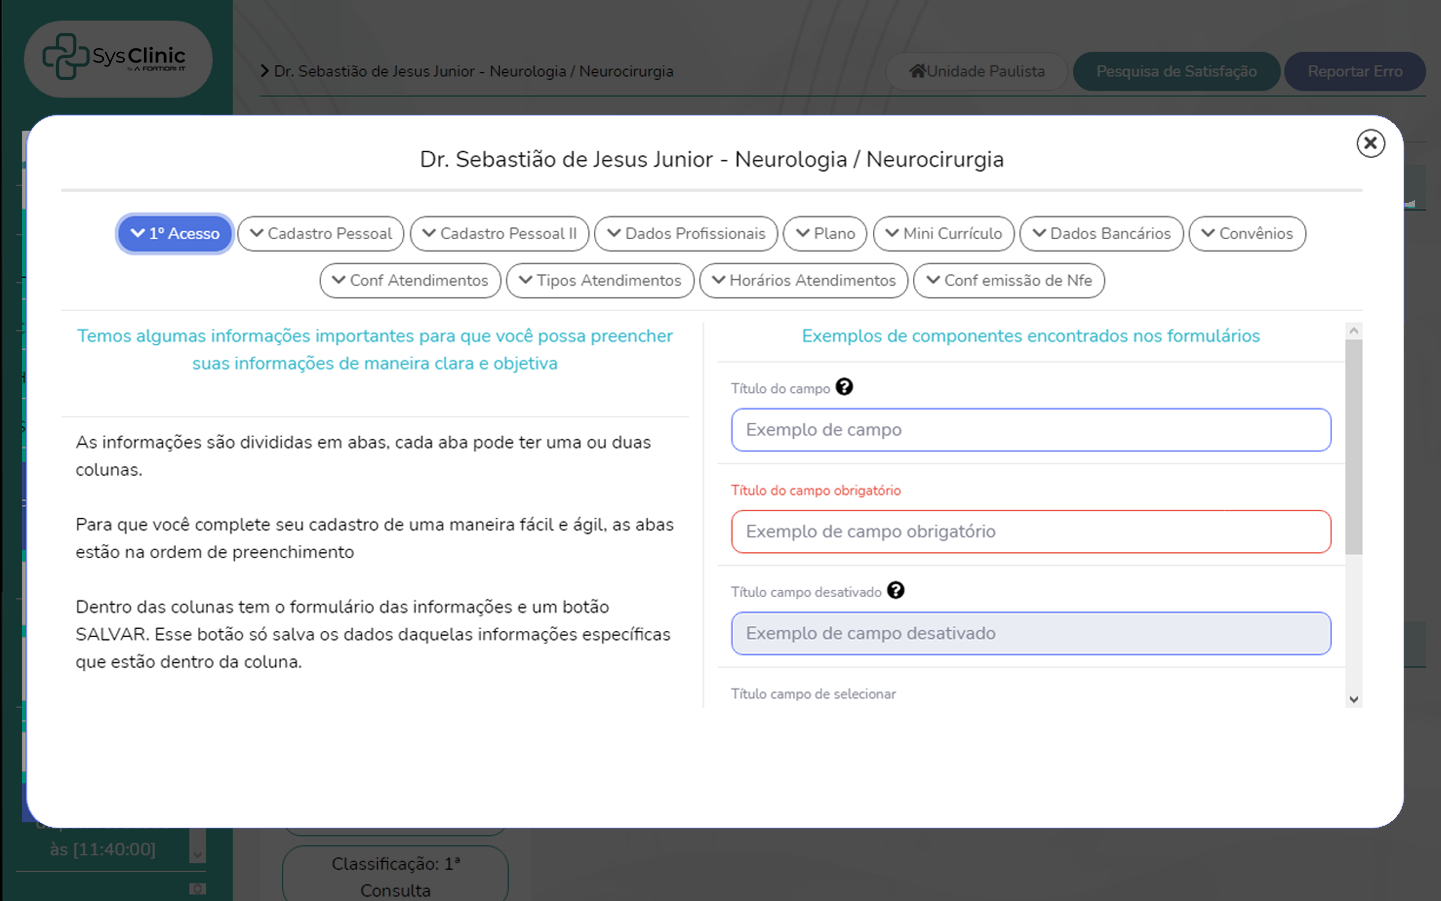The height and width of the screenshot is (901, 1441).
Task: Click the scrollbar down arrow in examples panel
Action: point(1354,700)
